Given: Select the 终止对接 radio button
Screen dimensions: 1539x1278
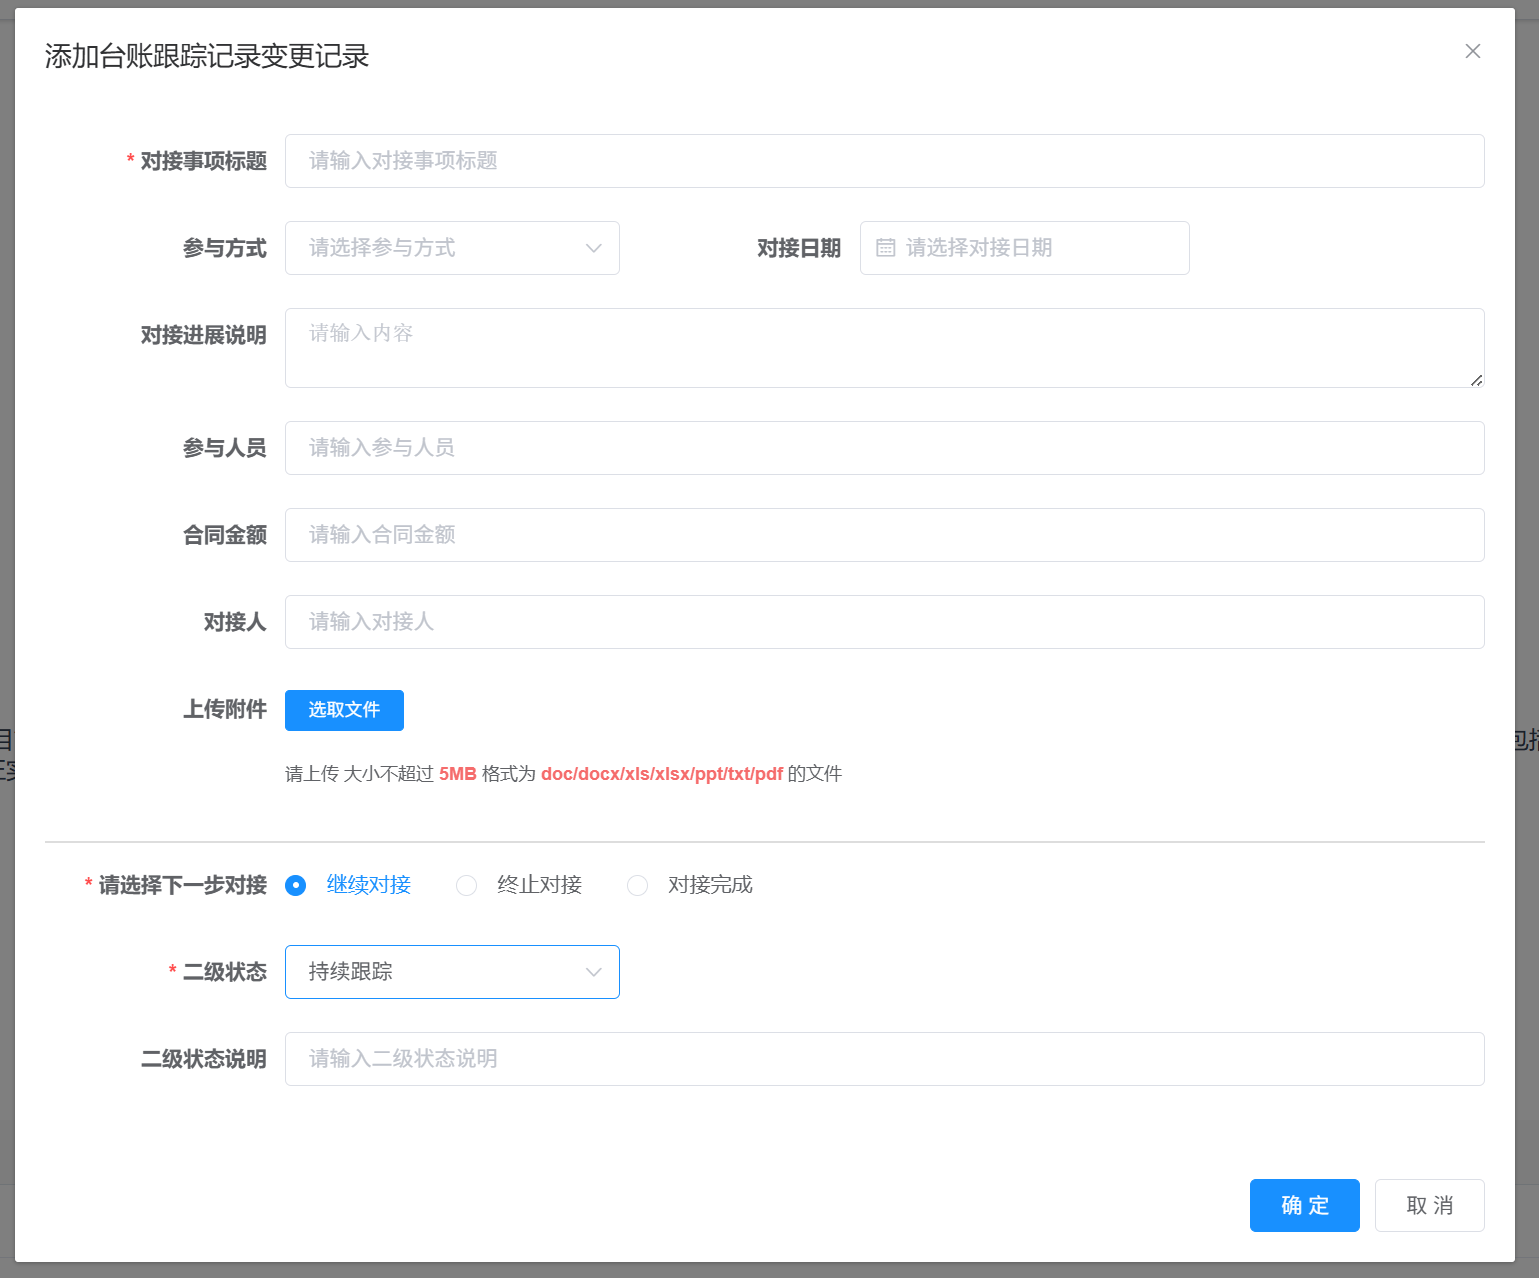Looking at the screenshot, I should [x=466, y=885].
